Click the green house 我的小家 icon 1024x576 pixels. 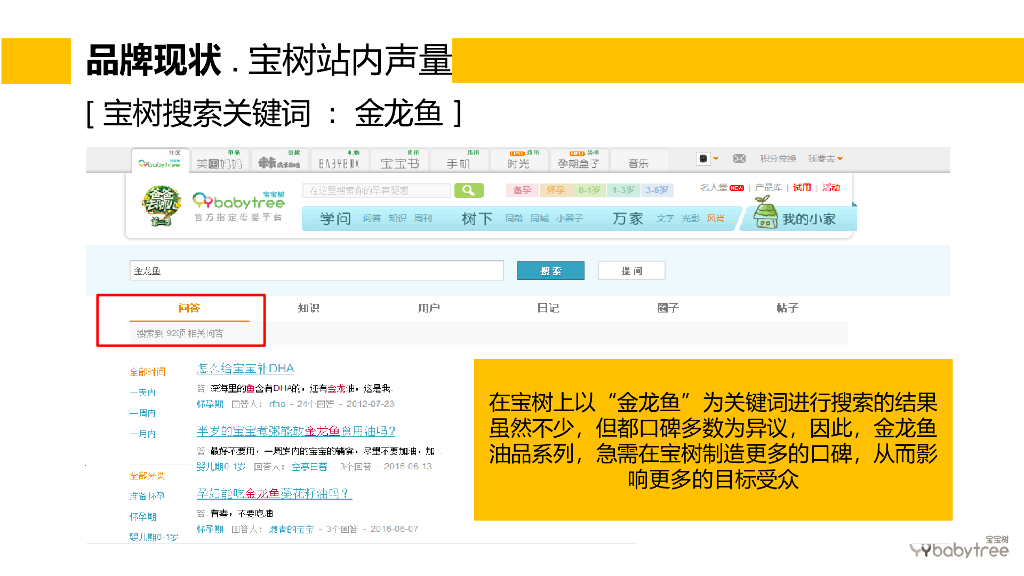(765, 214)
